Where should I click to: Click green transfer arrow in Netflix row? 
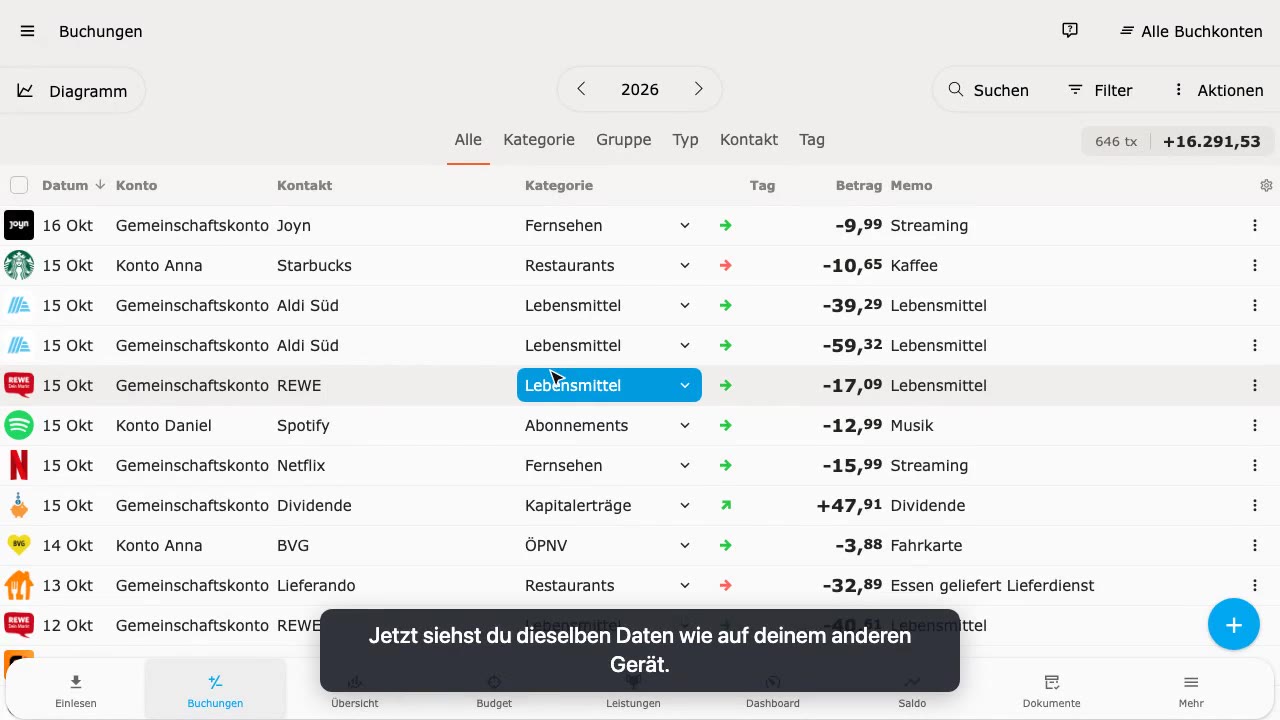pyautogui.click(x=726, y=466)
